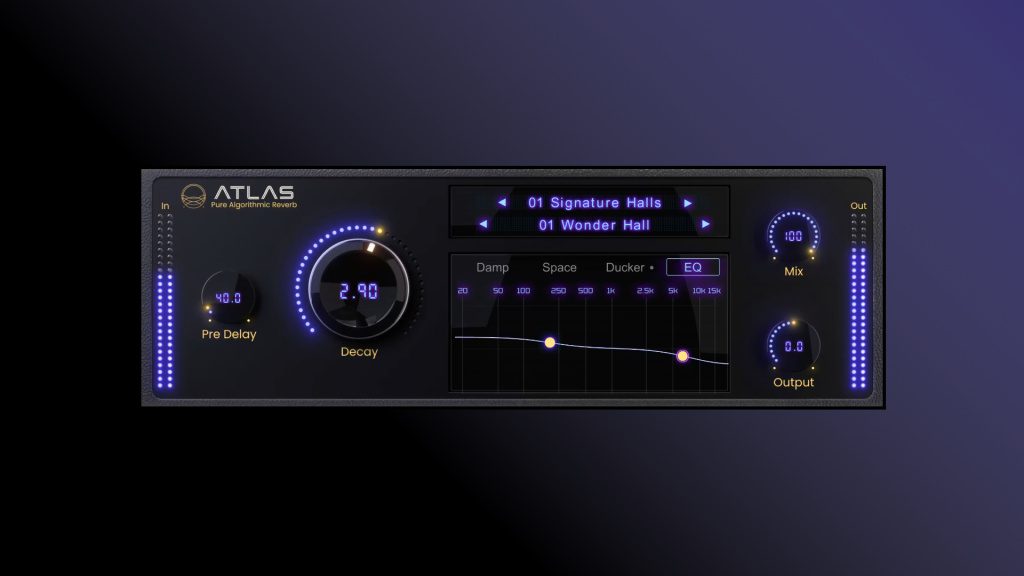Click the 250 frequency label
The width and height of the screenshot is (1024, 576).
tap(558, 291)
